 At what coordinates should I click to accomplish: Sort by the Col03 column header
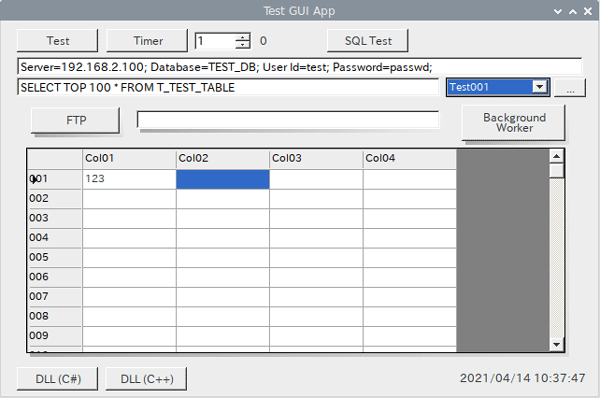click(316, 158)
